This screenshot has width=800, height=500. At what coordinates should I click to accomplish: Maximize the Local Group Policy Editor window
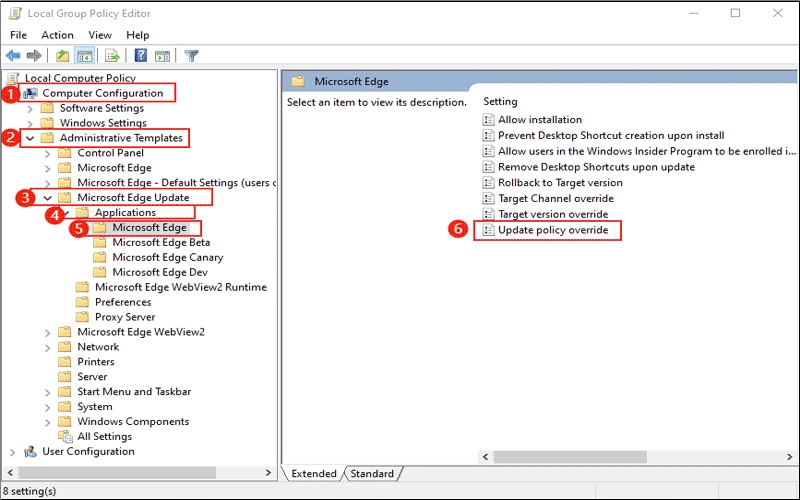click(x=735, y=13)
